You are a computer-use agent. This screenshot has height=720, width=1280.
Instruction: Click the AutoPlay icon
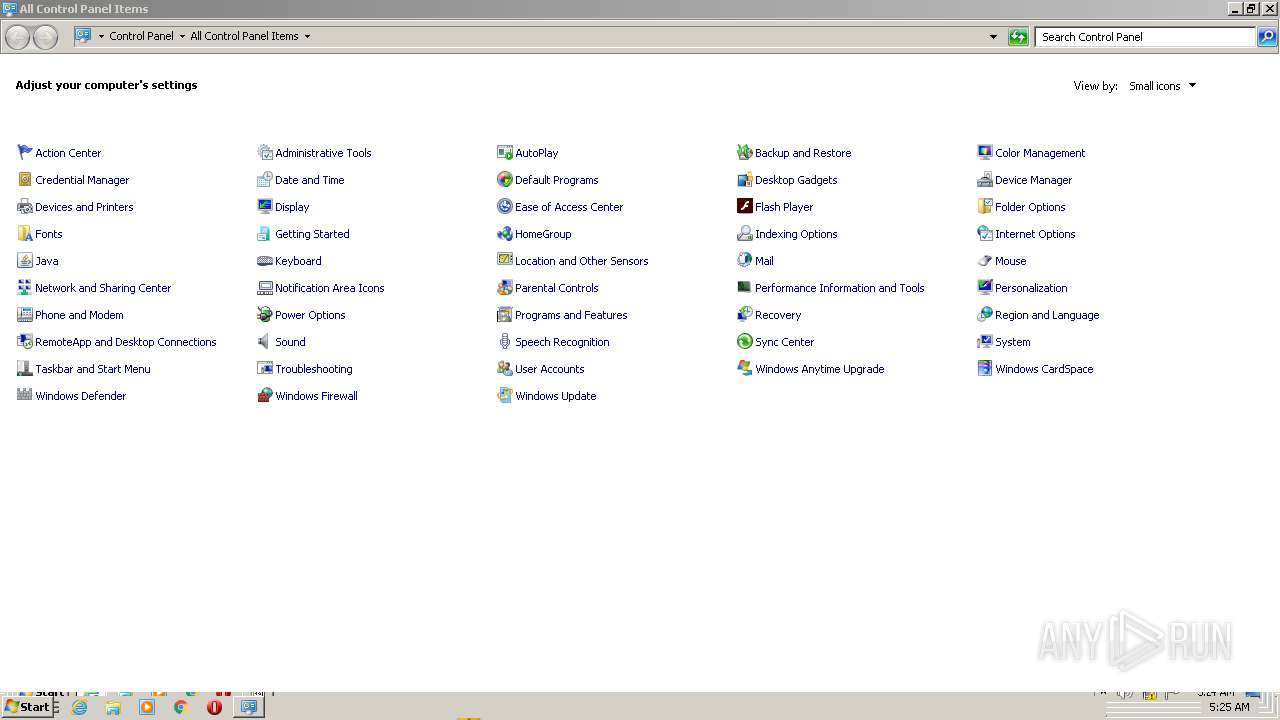coord(505,153)
